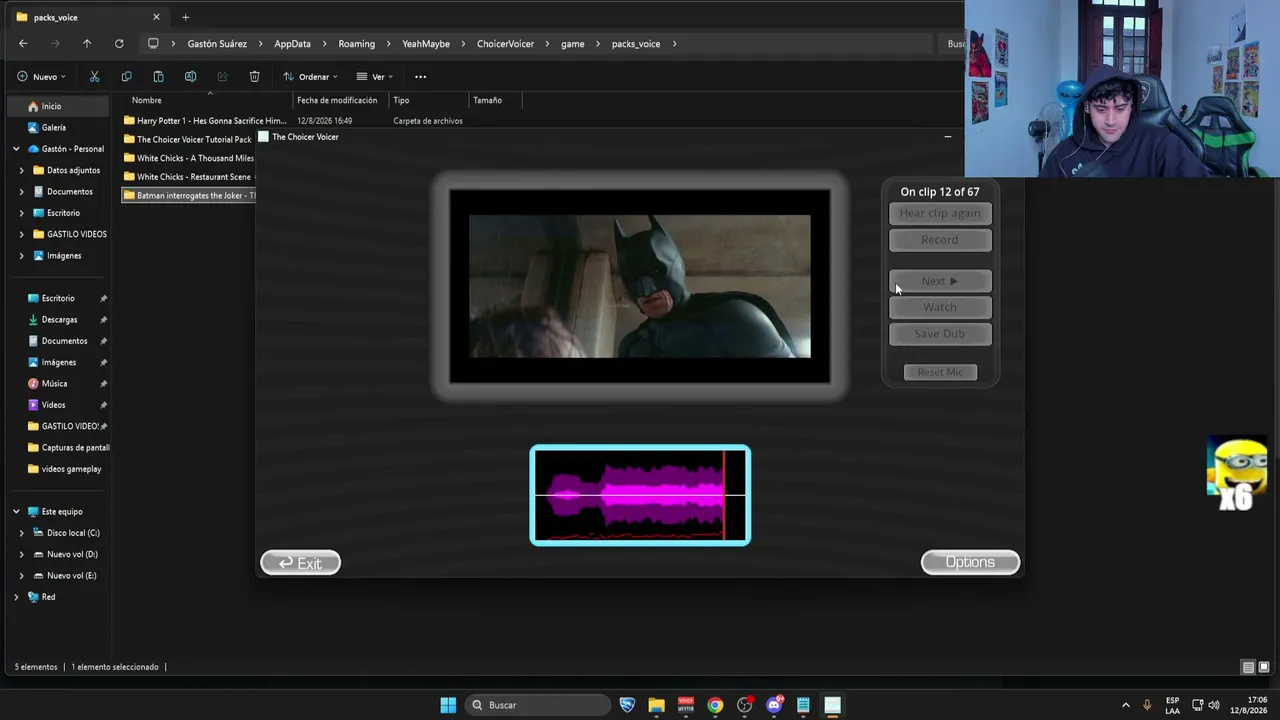The width and height of the screenshot is (1280, 720).
Task: Select White Chicks - Restaurant Scene folder
Action: click(188, 177)
